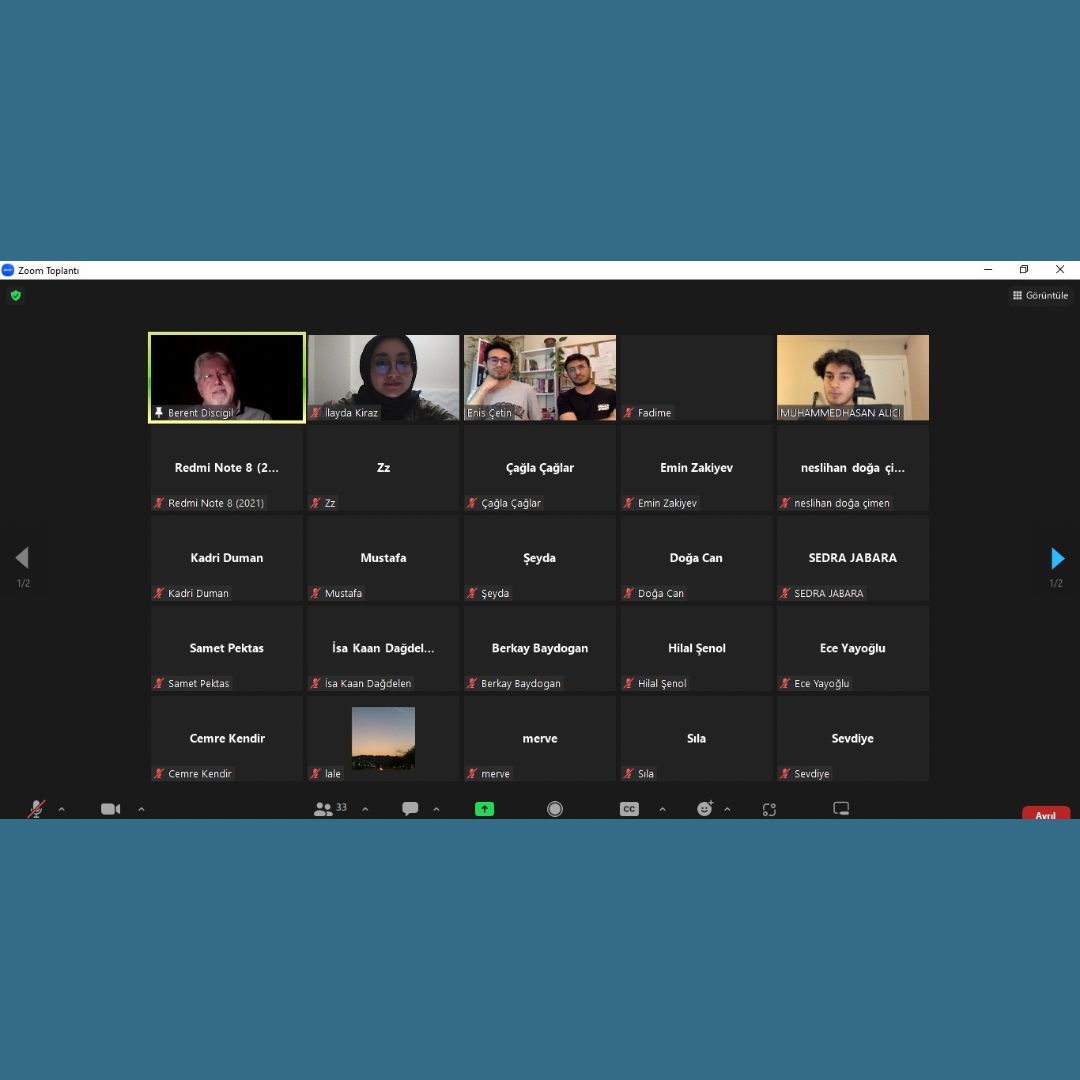Unmute the microphone in the toolbar

pos(36,809)
